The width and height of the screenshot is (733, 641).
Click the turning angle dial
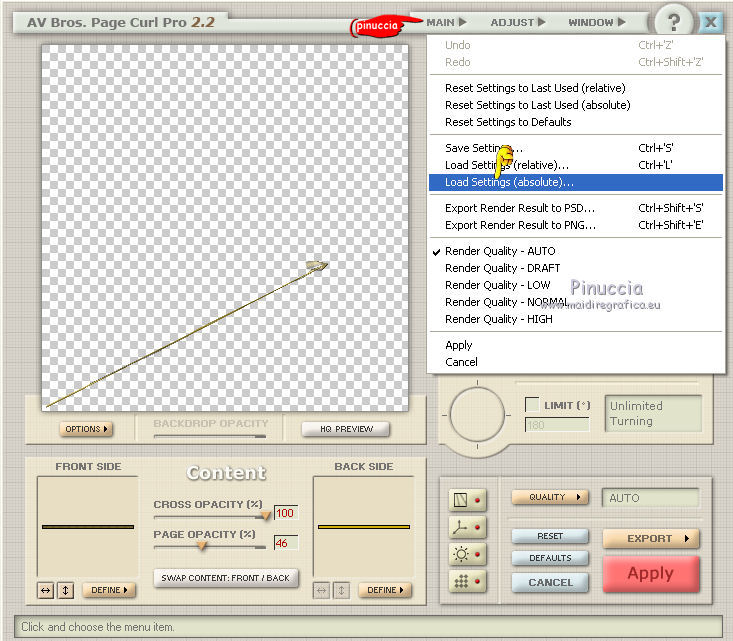coord(477,414)
